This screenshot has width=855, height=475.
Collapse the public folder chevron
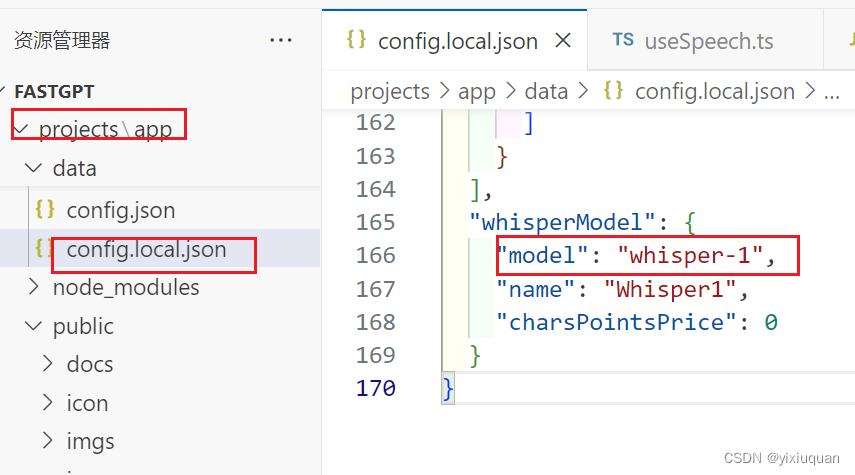pos(34,326)
